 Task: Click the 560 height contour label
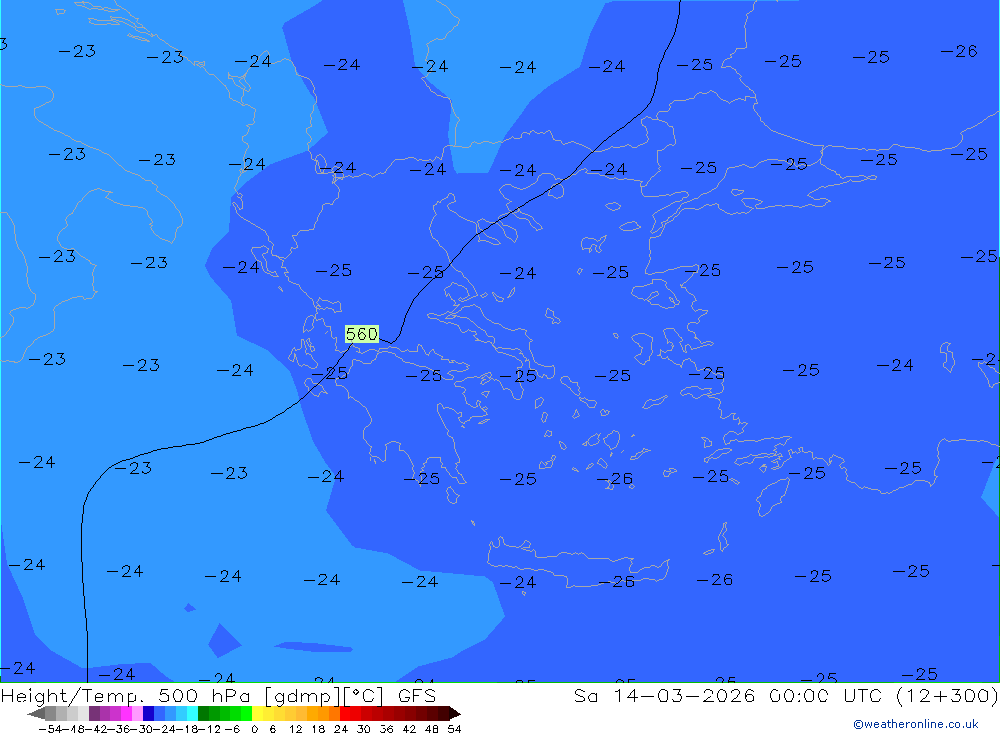click(x=362, y=334)
